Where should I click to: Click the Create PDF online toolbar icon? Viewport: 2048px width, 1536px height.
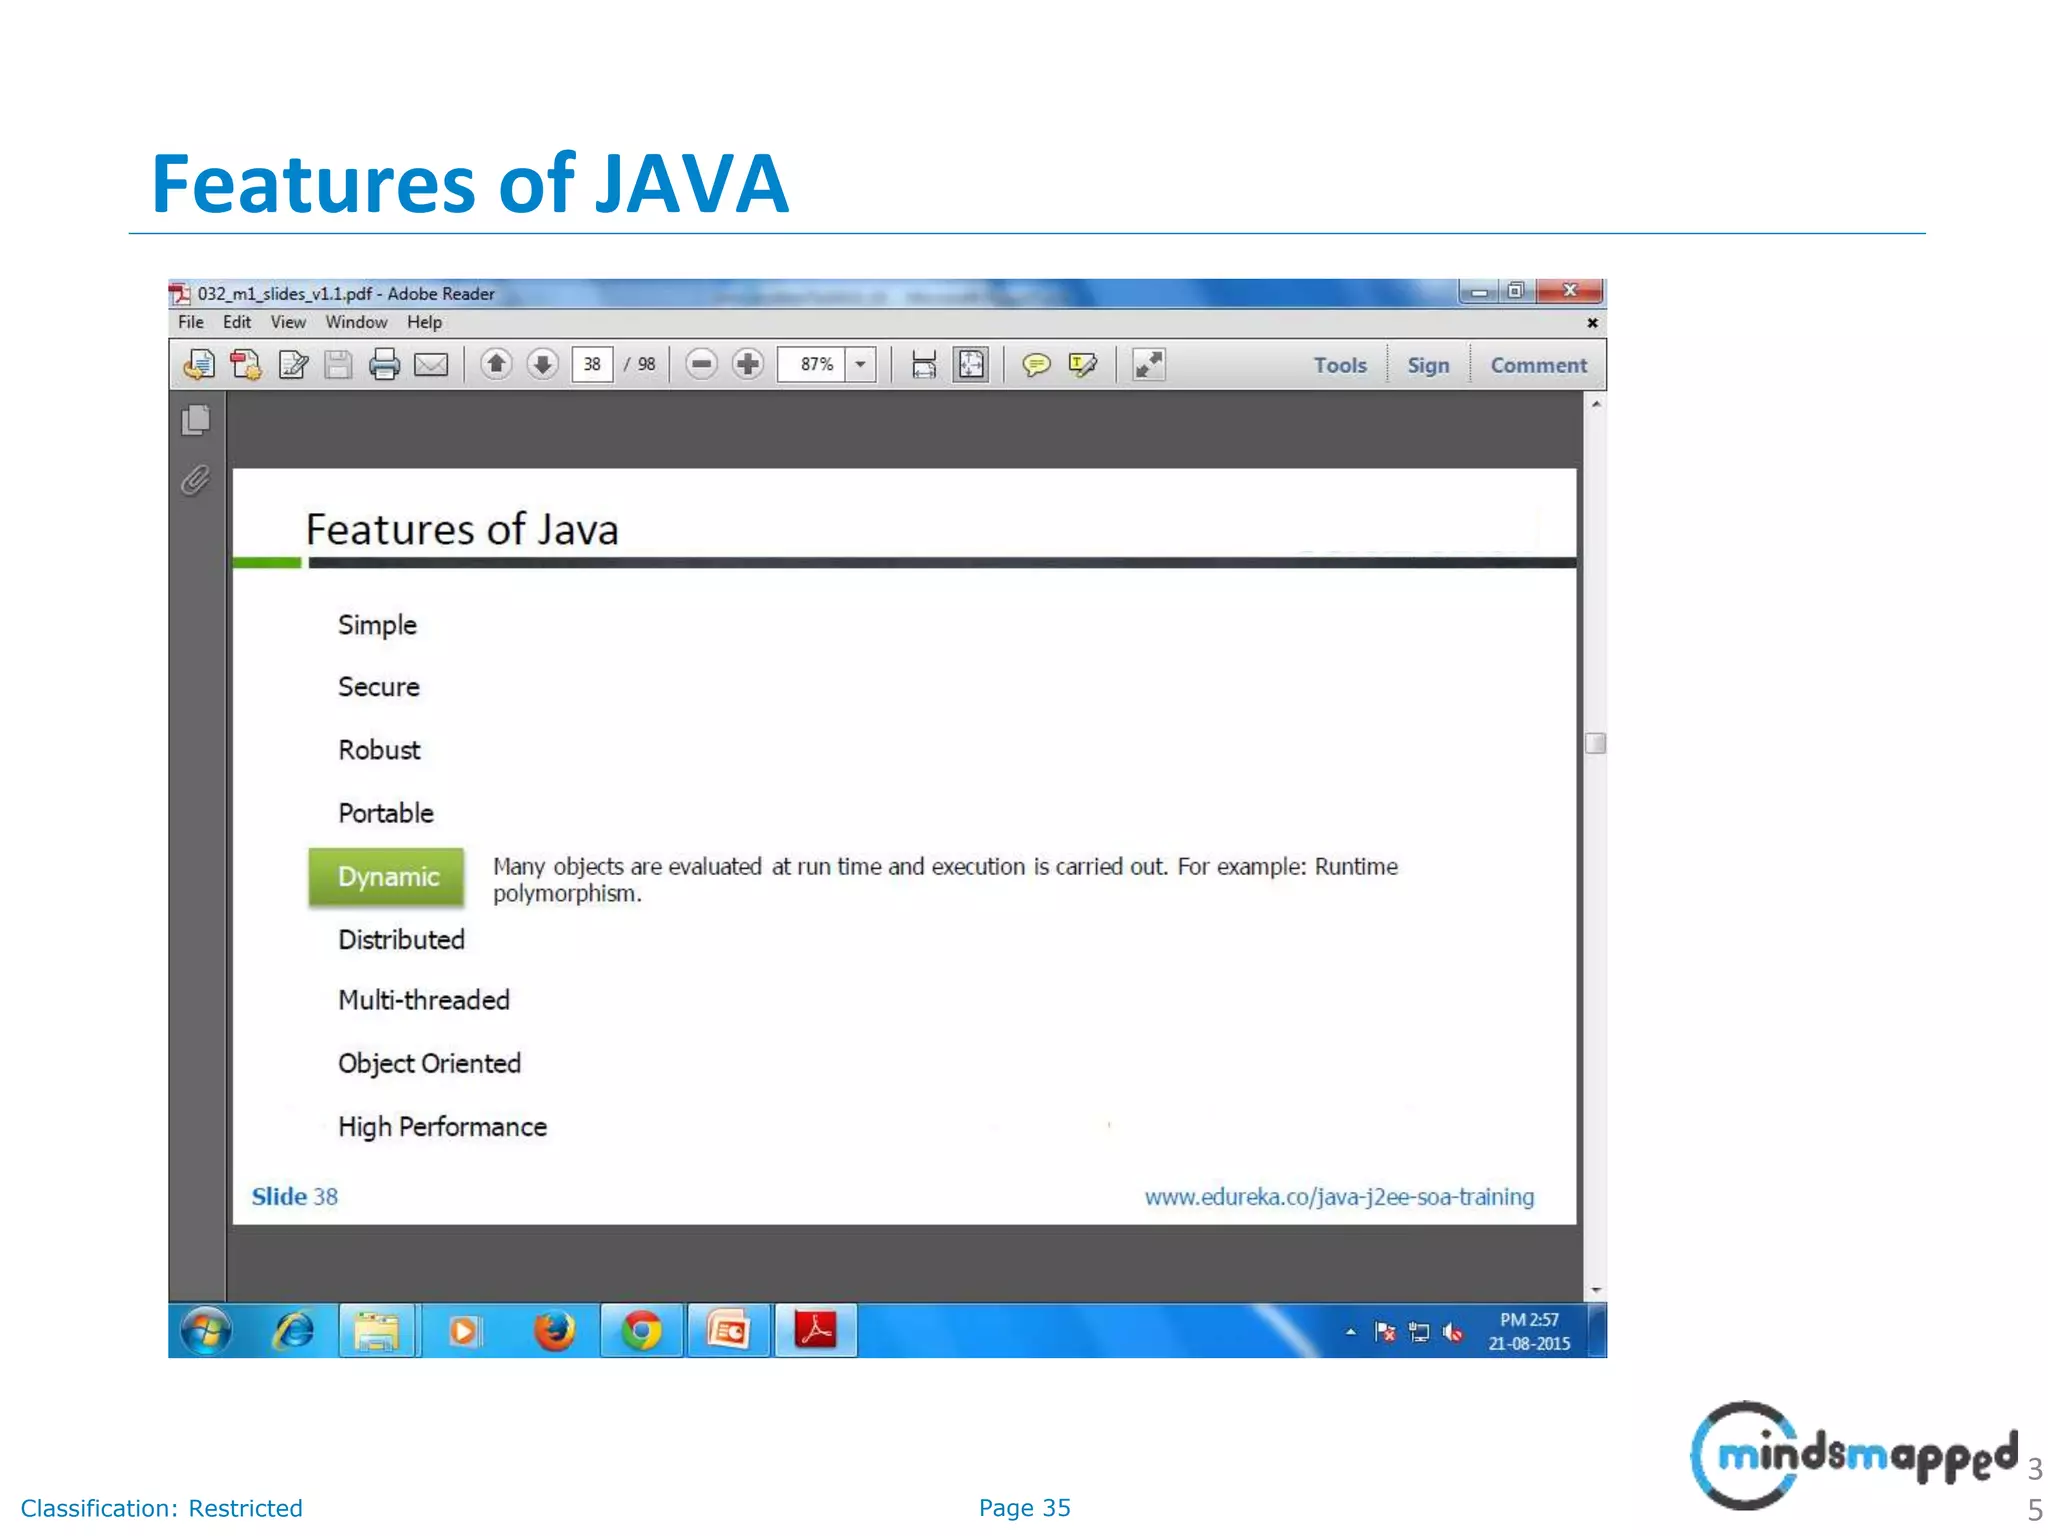(199, 365)
